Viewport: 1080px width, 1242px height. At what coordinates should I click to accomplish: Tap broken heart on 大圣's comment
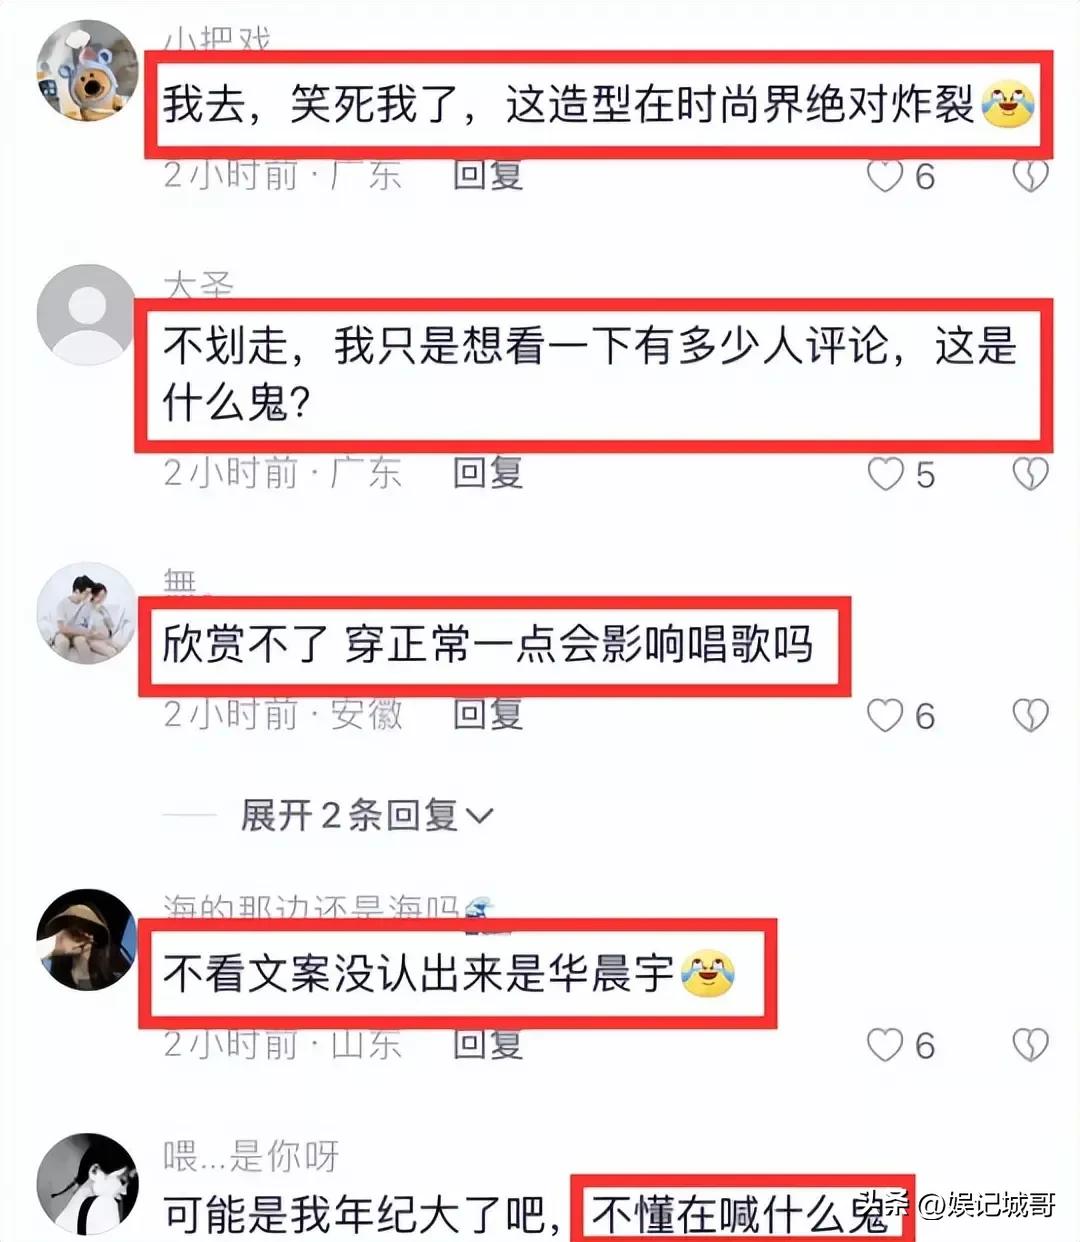[x=1030, y=474]
